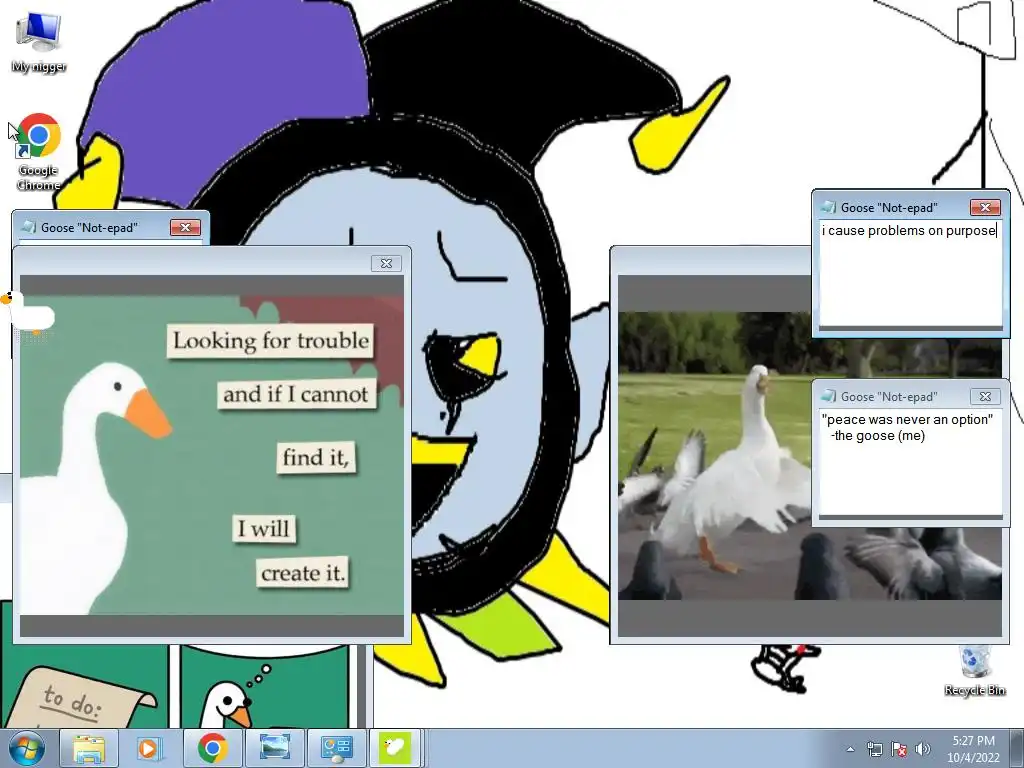This screenshot has height=768, width=1024.
Task: Open the clock showing 5:27 PM
Action: point(973,741)
